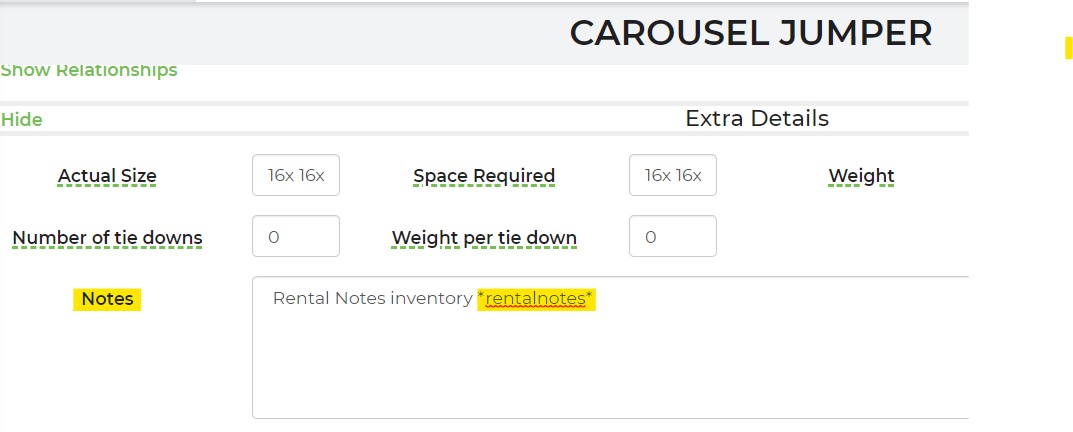The image size is (1073, 432).
Task: Click the CAROUSEL JUMPER title
Action: 750,34
